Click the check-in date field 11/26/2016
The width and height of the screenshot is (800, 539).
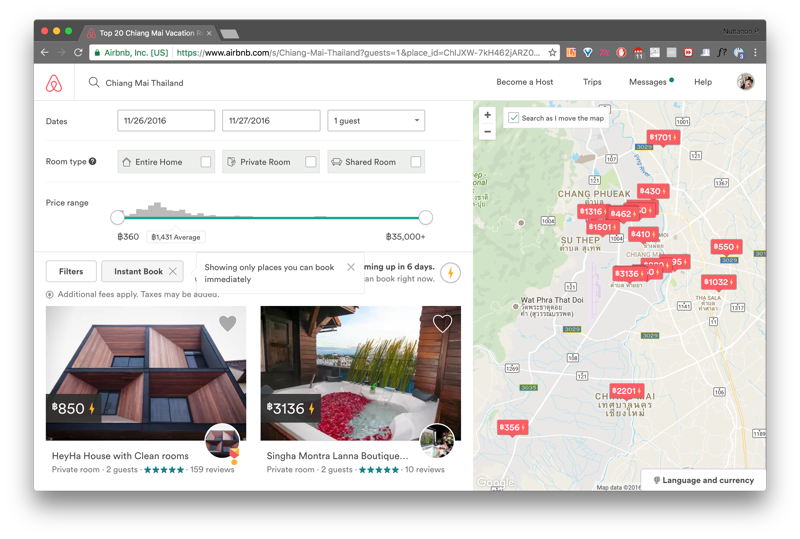166,121
